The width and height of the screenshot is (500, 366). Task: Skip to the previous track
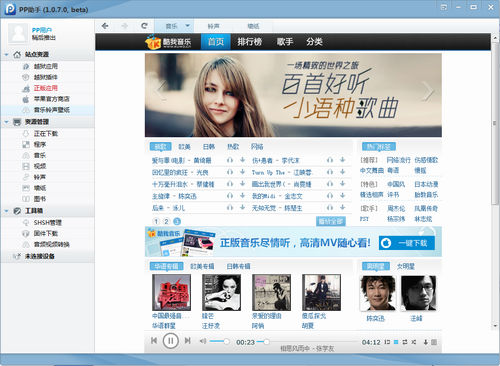[x=154, y=341]
